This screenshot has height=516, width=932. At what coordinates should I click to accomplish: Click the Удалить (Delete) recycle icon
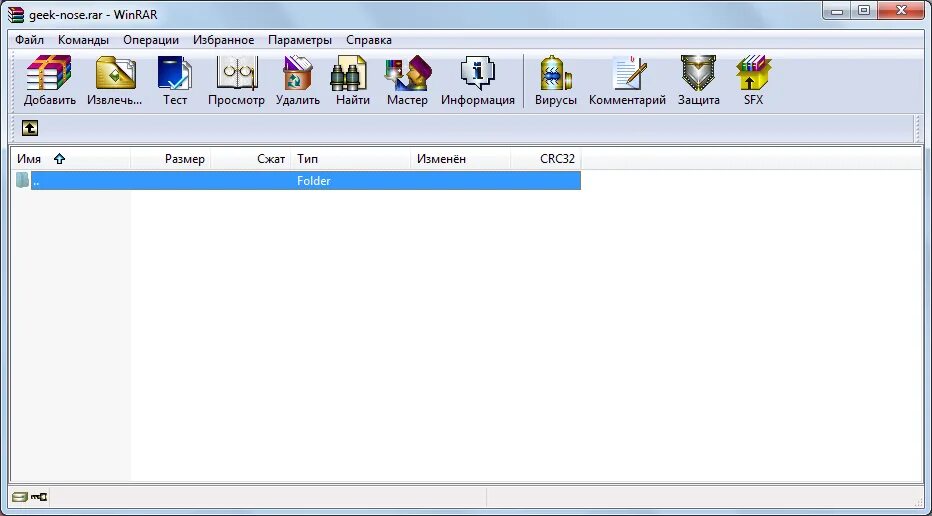coord(298,73)
